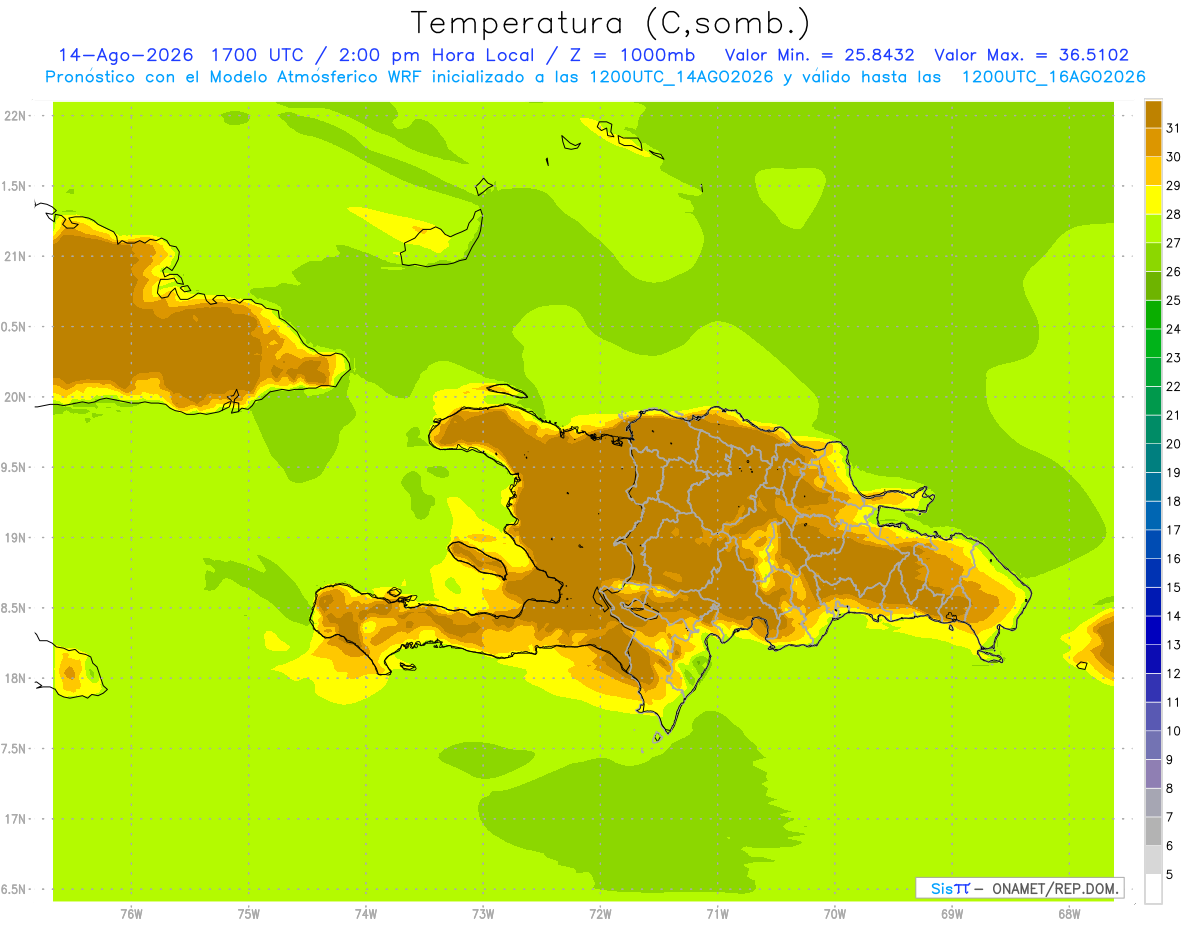1200x927 pixels.
Task: Click the 'Temperatura (C,somb.)' map title
Action: coord(610,22)
